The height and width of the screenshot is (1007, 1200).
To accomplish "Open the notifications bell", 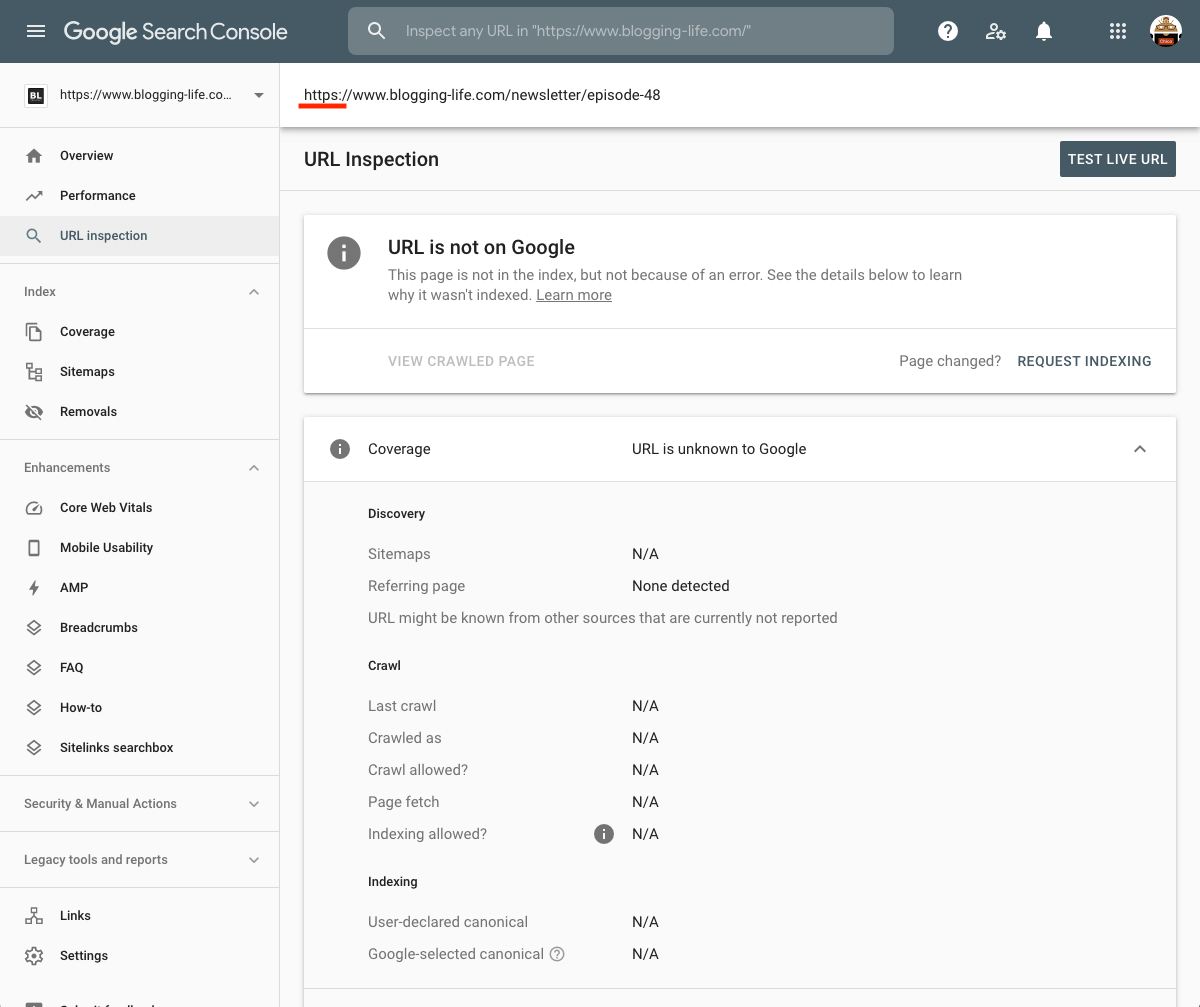I will point(1043,31).
